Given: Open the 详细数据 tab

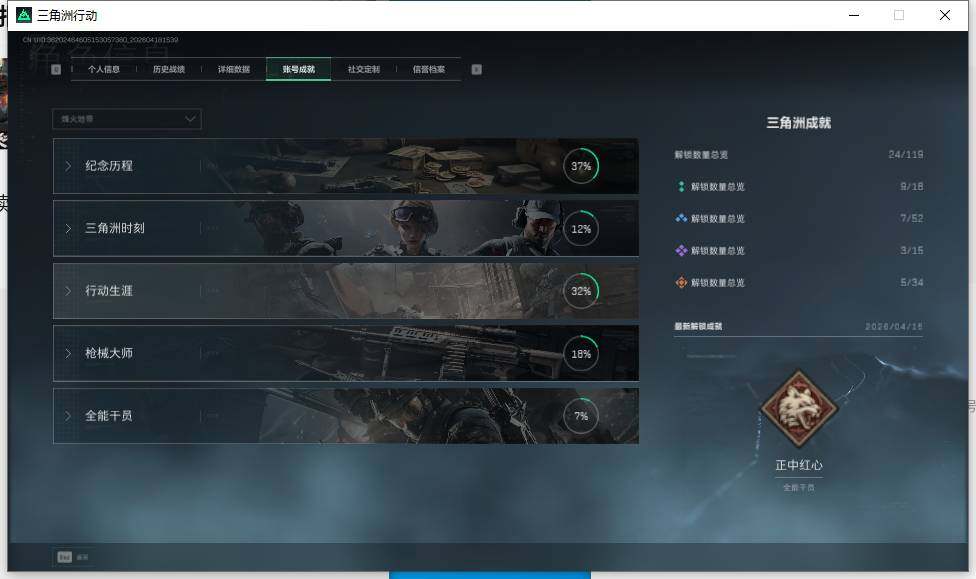Looking at the screenshot, I should click(x=233, y=69).
